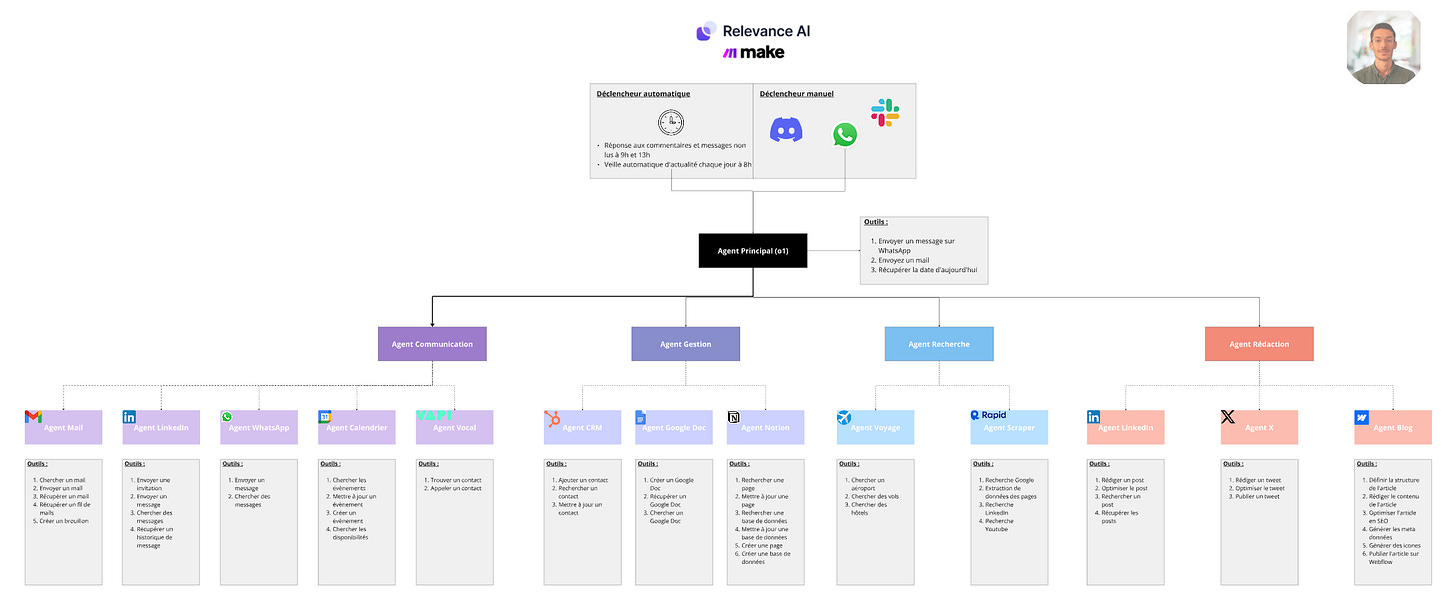Select the black Agent Principal (o1) box
The width and height of the screenshot is (1456, 610).
(x=753, y=251)
